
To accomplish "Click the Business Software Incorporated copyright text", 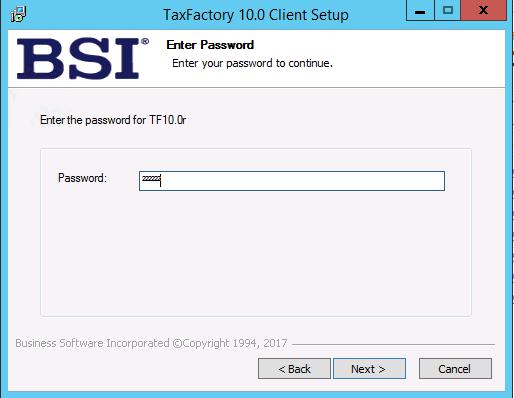I will pyautogui.click(x=151, y=343).
